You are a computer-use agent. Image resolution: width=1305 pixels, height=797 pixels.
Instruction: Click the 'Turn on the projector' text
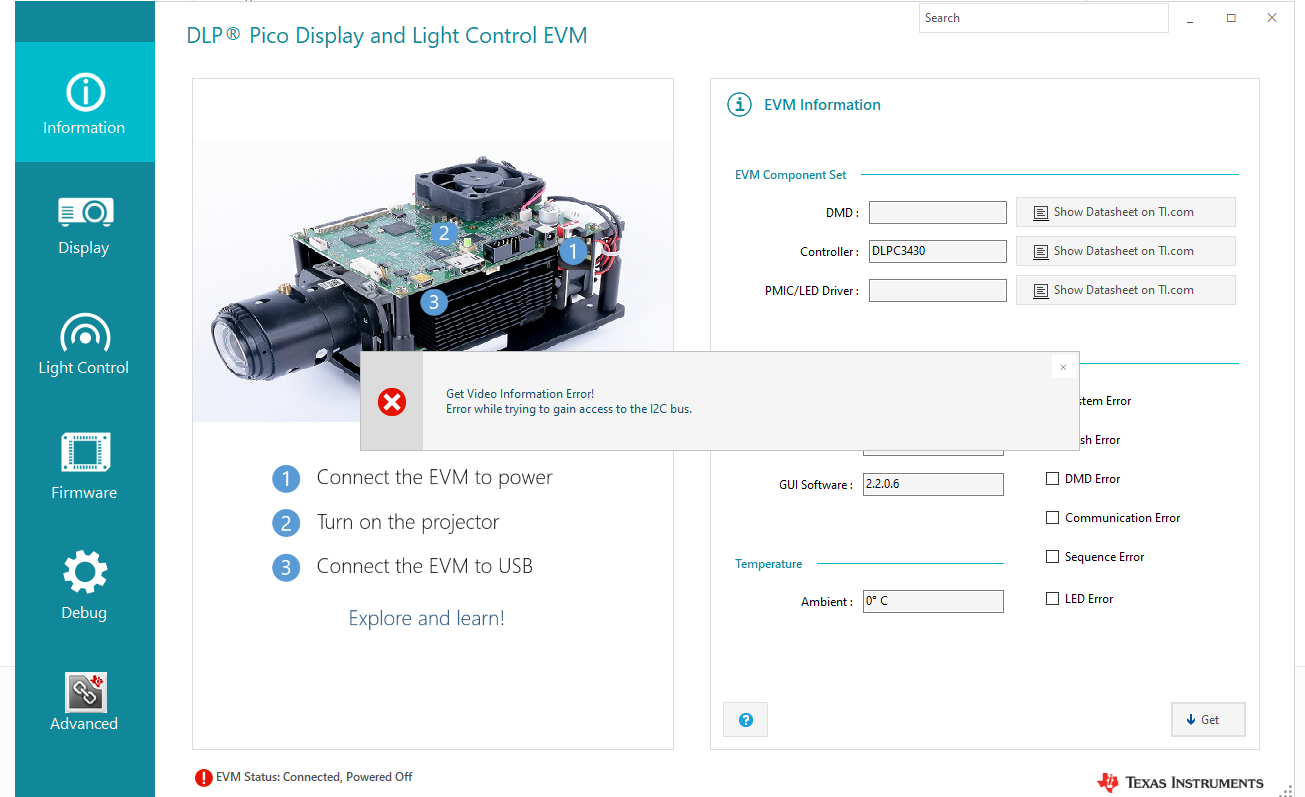(x=408, y=522)
